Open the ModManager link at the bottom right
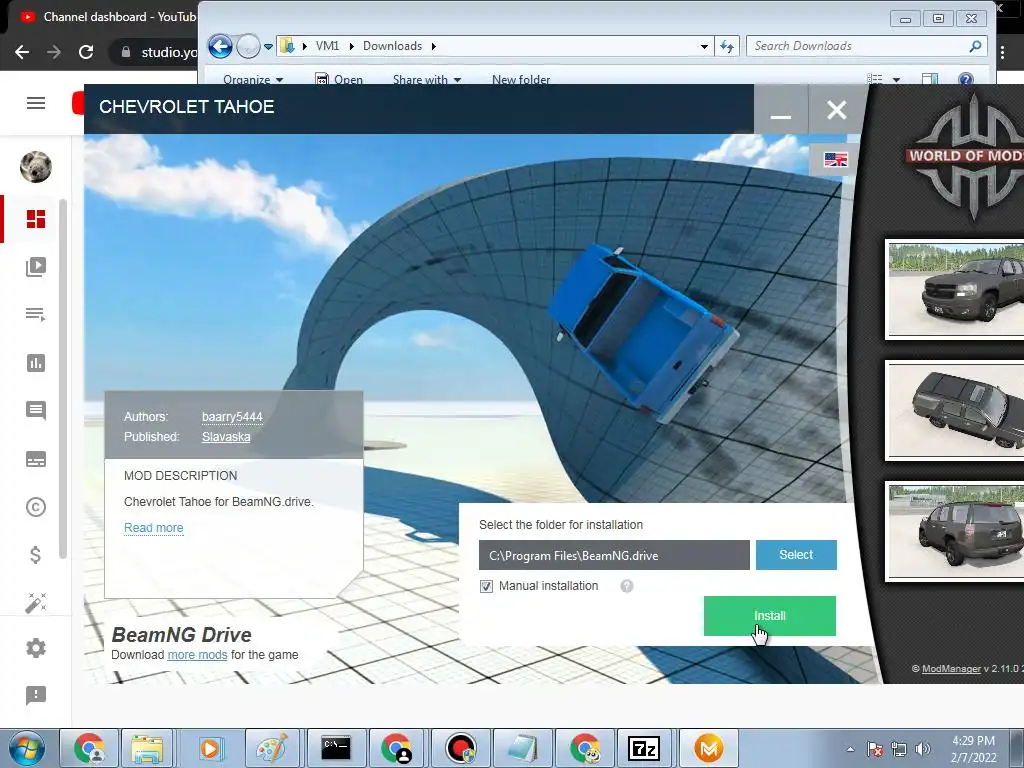 tap(951, 668)
